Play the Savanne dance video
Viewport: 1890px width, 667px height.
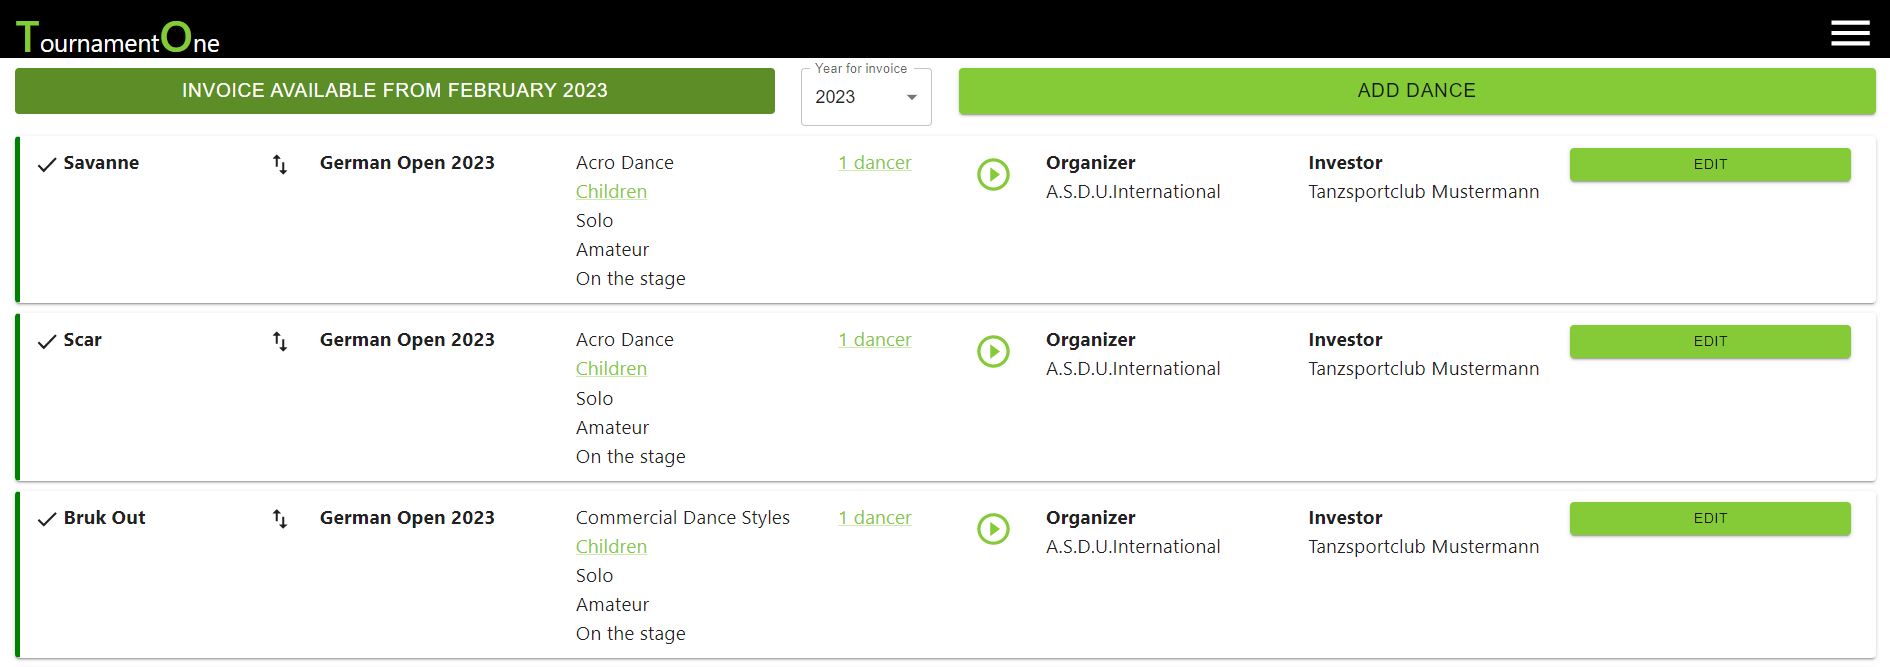(x=993, y=175)
